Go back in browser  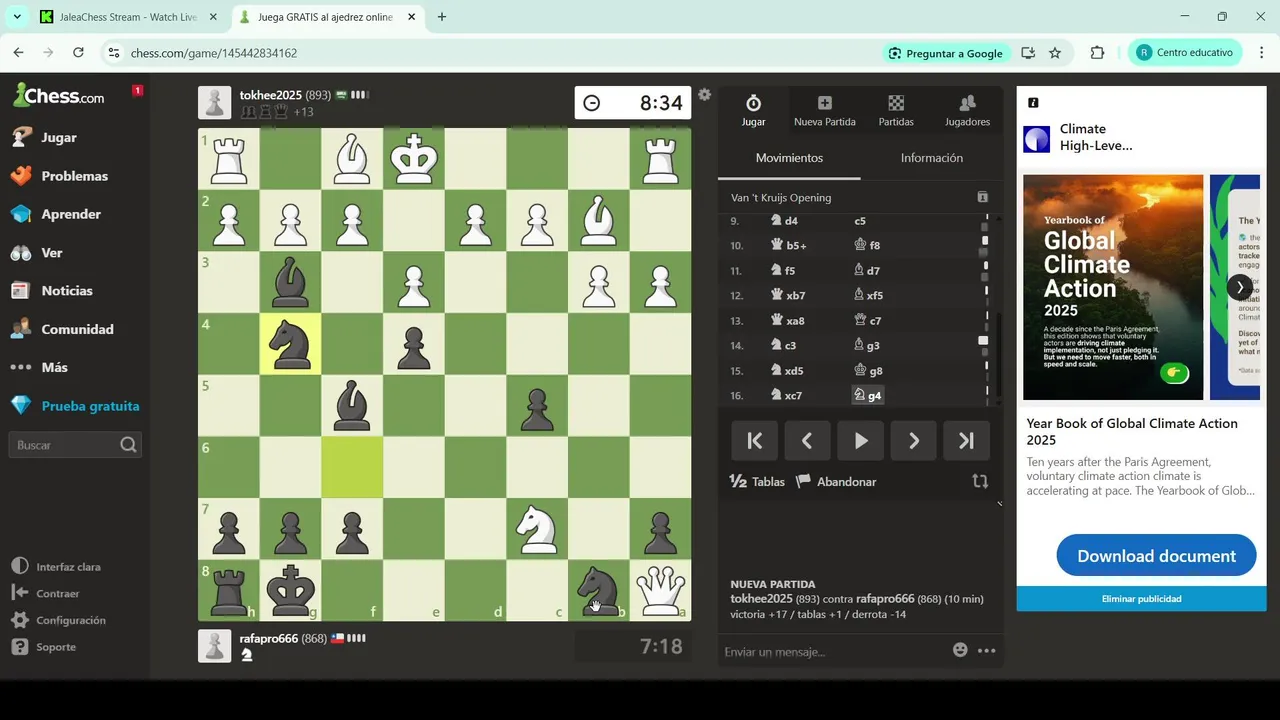[19, 53]
